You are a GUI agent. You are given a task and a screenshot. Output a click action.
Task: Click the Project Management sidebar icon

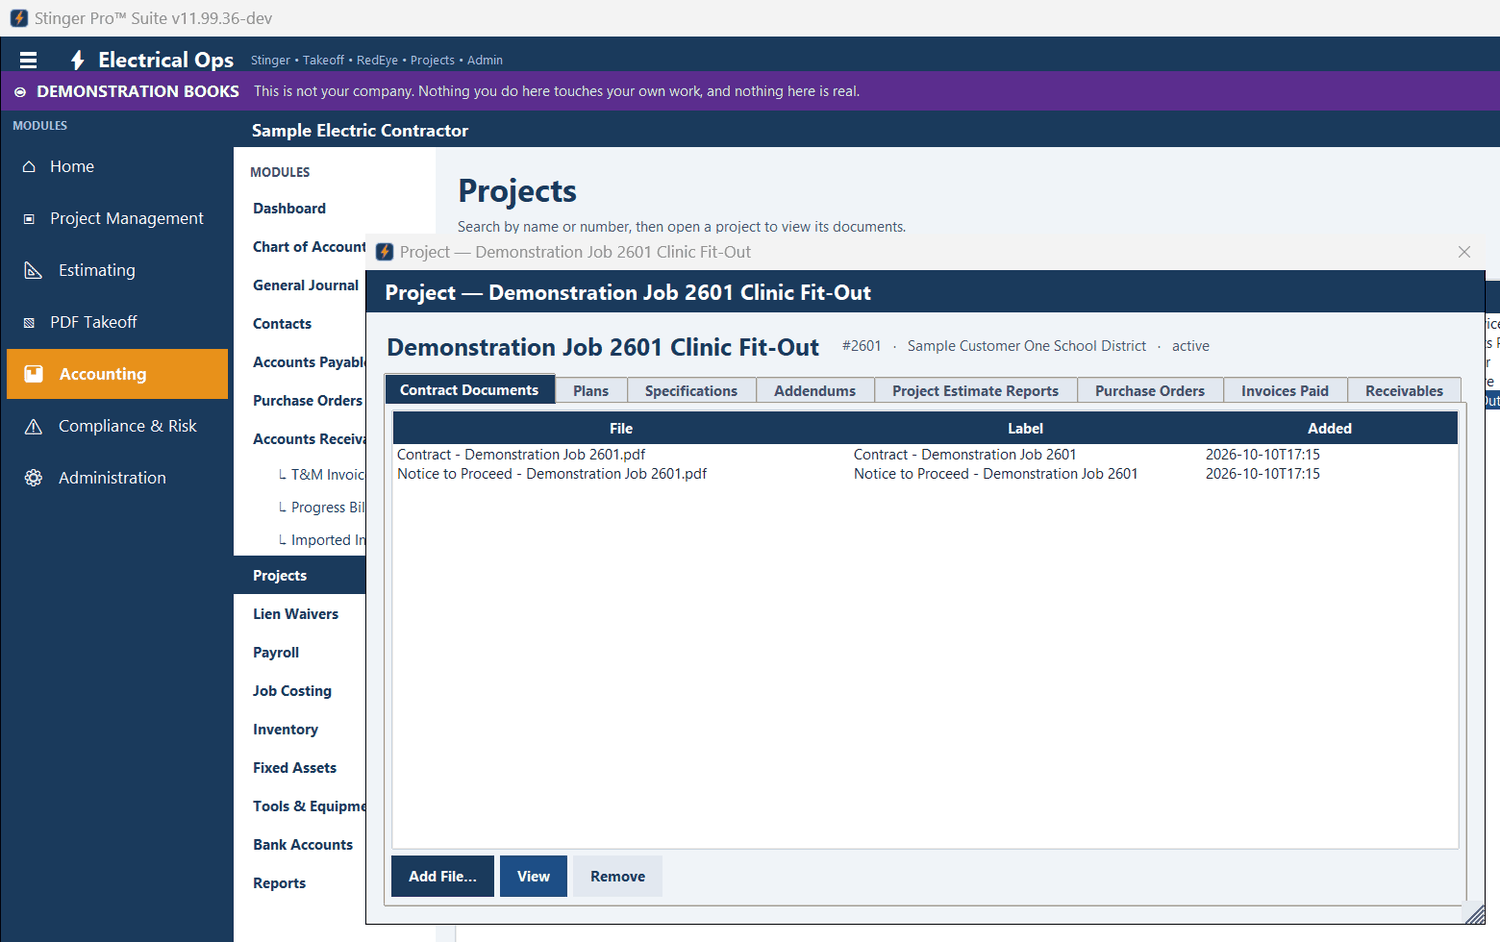29,219
